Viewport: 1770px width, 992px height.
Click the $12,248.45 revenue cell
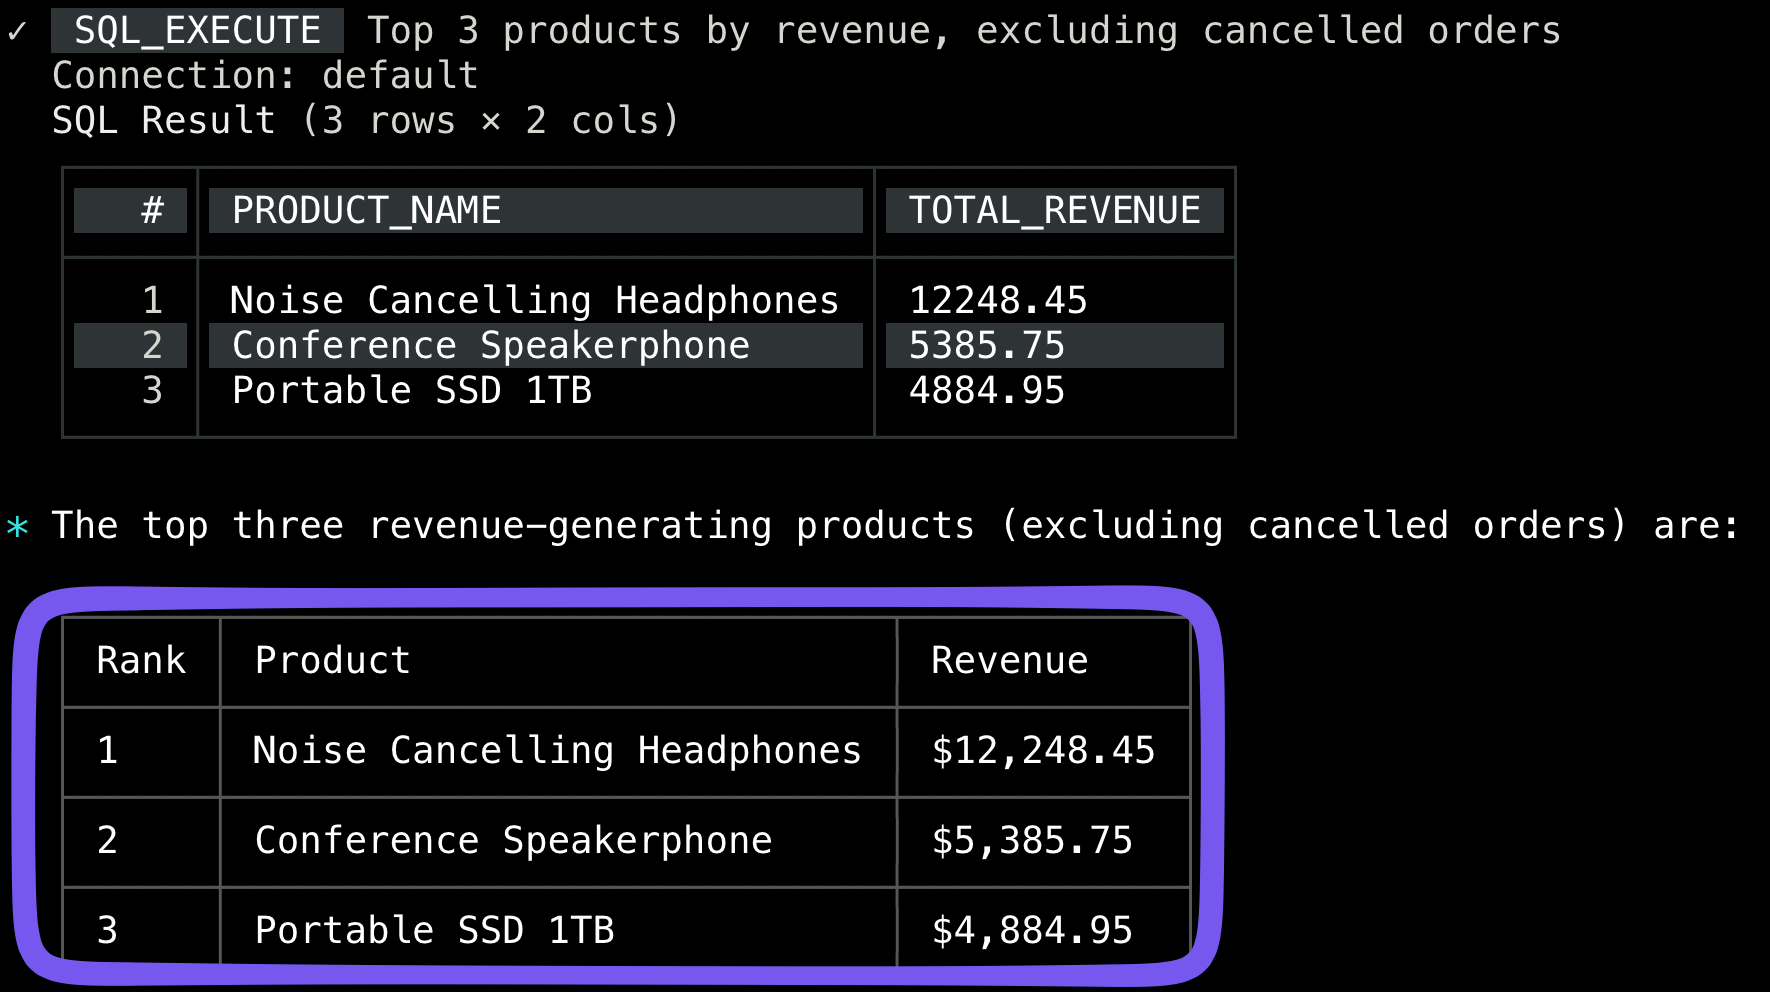pyautogui.click(x=1043, y=750)
